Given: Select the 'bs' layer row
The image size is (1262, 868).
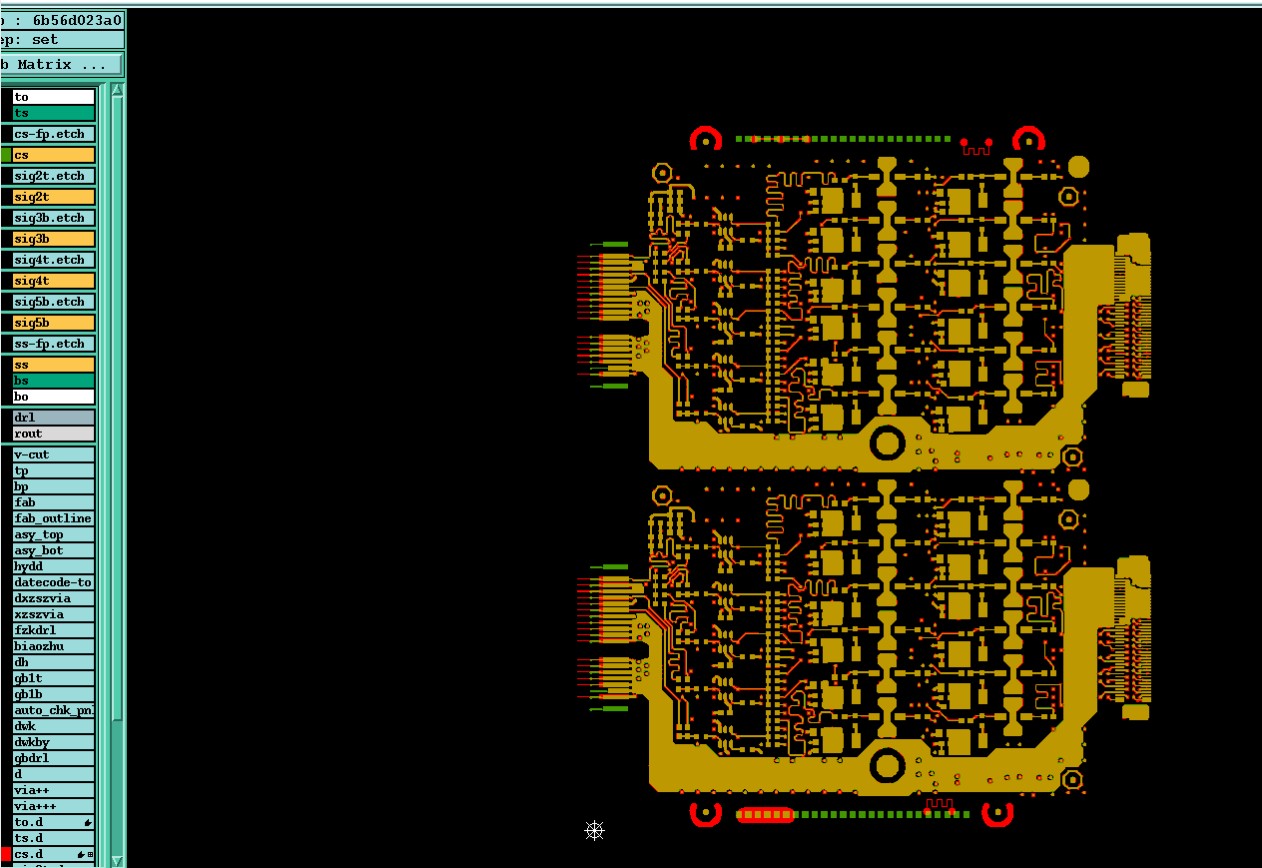Looking at the screenshot, I should click(54, 381).
